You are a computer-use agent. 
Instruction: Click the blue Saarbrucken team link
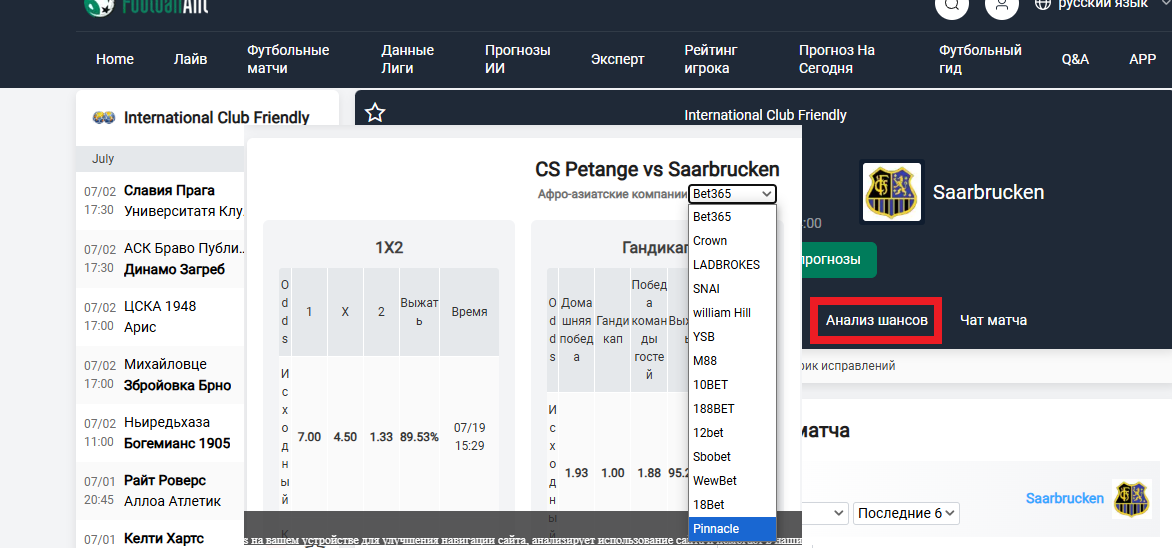tap(1064, 498)
